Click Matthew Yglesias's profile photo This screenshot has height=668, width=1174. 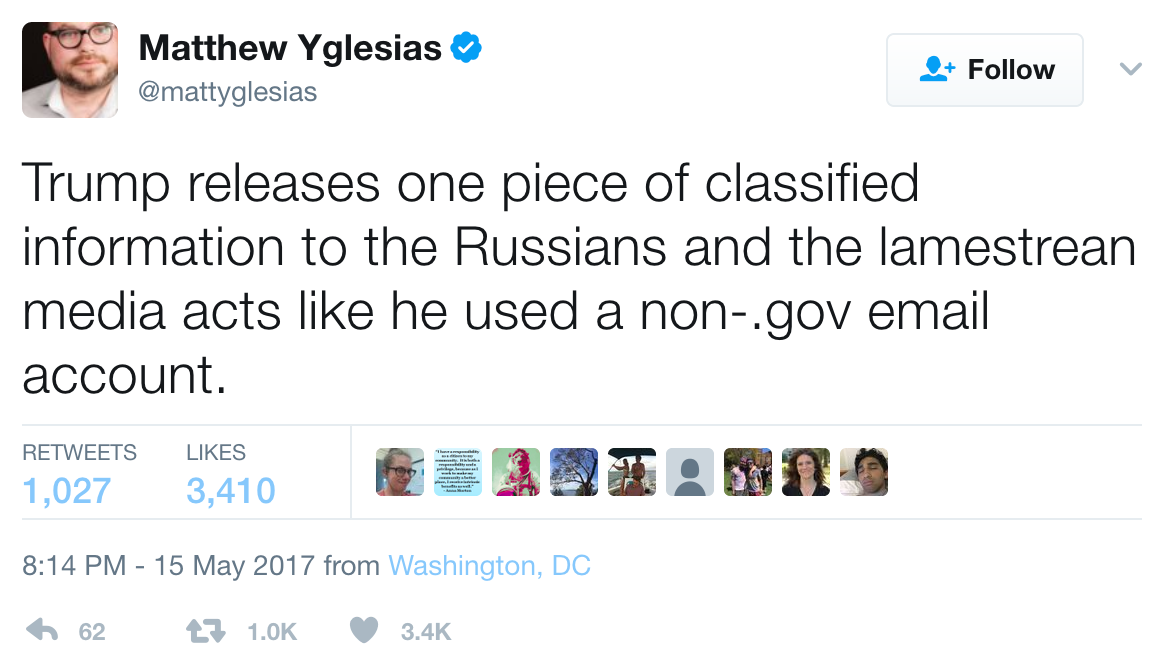69,70
